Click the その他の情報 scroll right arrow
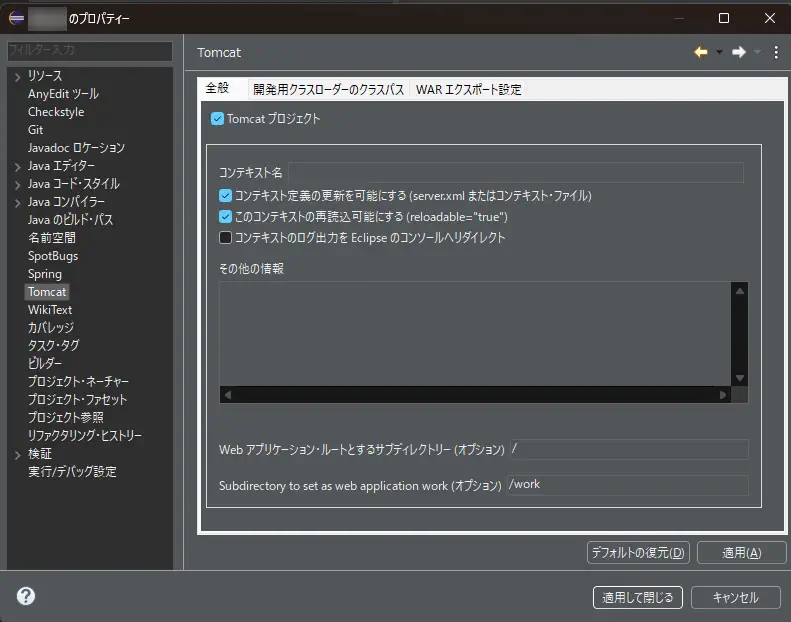This screenshot has height=622, width=791. point(723,395)
